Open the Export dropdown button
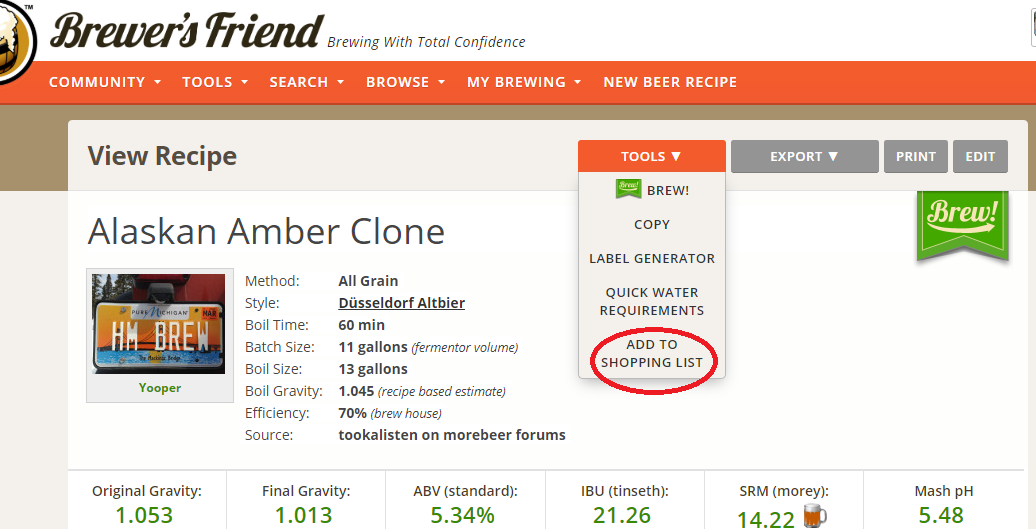 click(804, 156)
